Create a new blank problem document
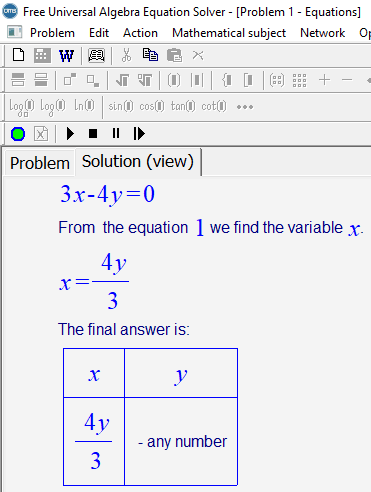The width and height of the screenshot is (371, 492). pos(18,55)
